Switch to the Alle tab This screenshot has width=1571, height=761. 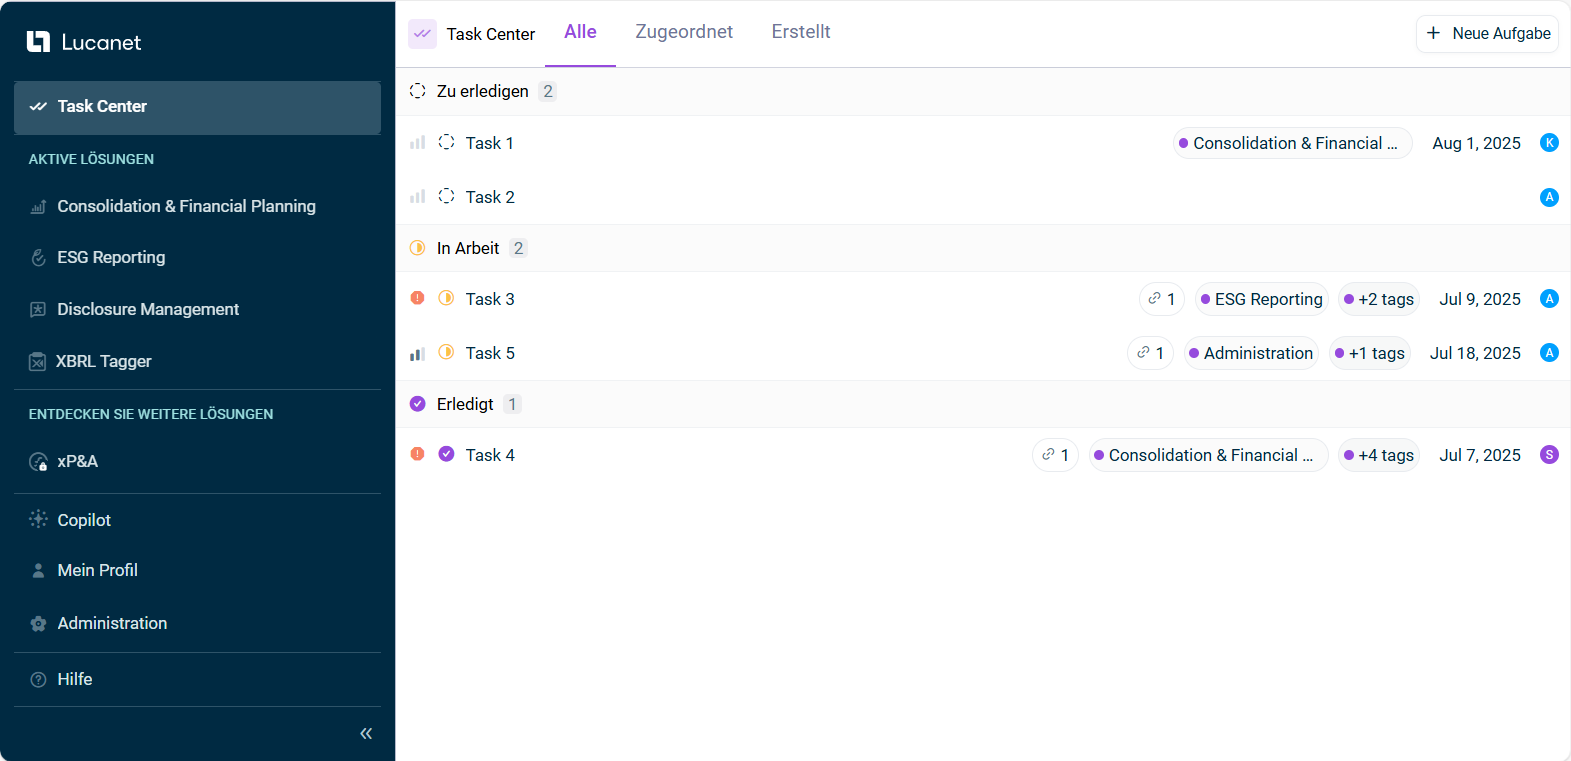580,32
